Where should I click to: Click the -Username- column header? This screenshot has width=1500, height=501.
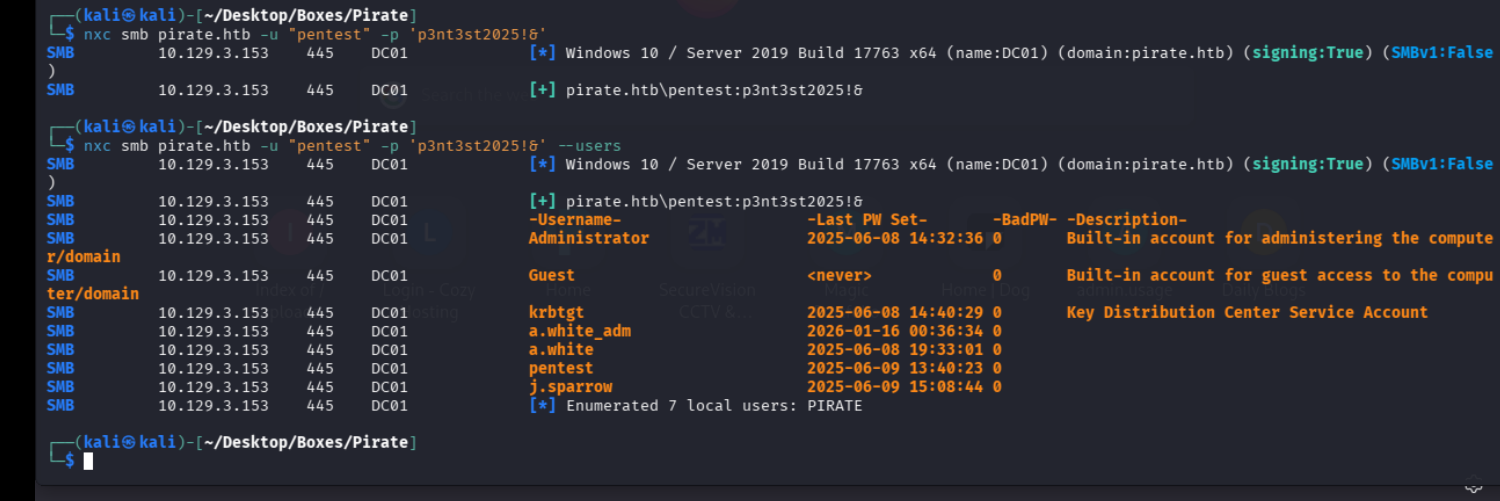pyautogui.click(x=575, y=220)
